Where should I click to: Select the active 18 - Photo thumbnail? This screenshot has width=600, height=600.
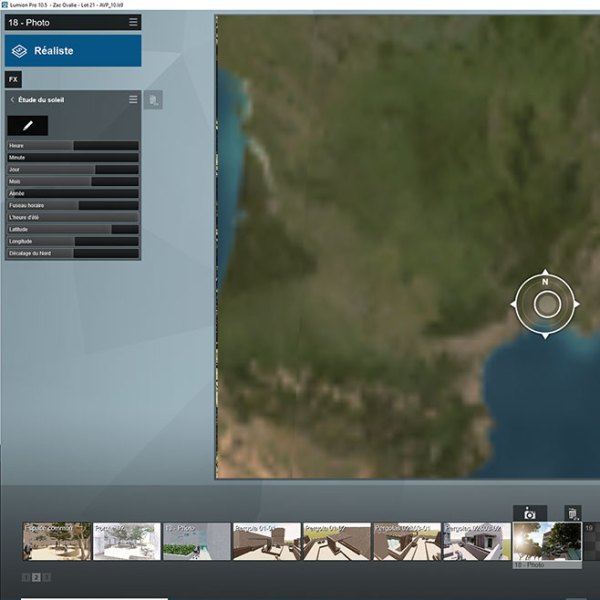[x=547, y=545]
